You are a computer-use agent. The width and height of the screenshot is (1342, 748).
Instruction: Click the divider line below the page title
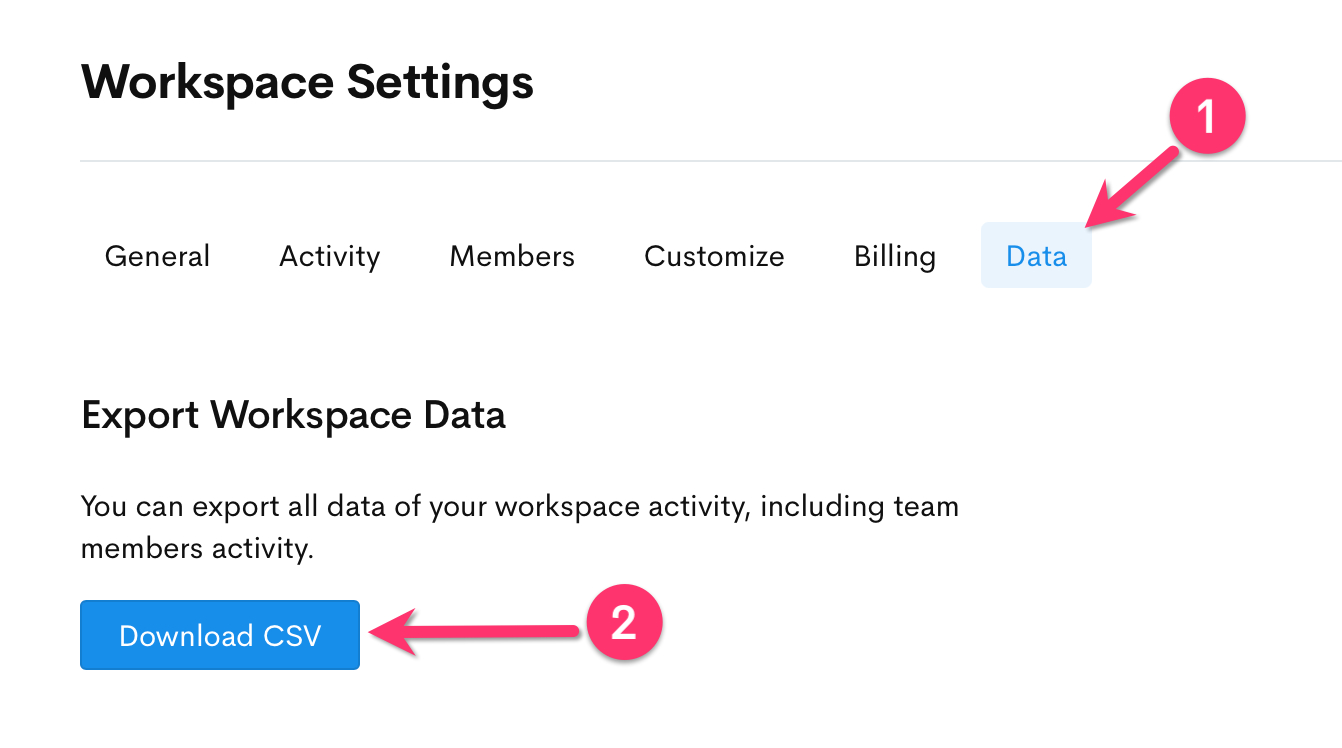pos(700,160)
